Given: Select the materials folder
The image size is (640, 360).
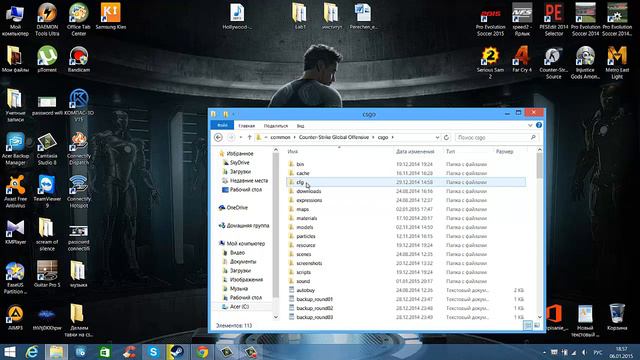Looking at the screenshot, I should pos(307,218).
